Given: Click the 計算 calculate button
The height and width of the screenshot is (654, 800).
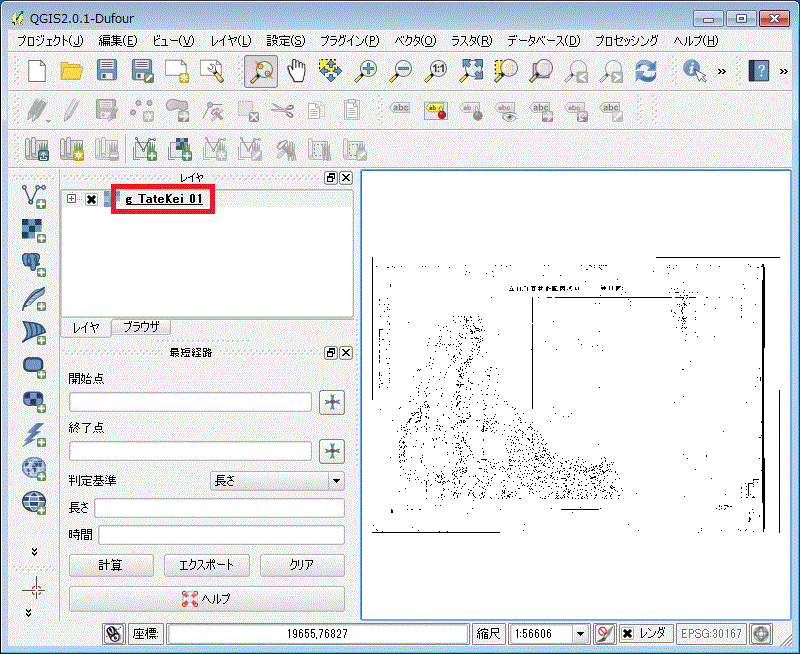Looking at the screenshot, I should tap(110, 565).
